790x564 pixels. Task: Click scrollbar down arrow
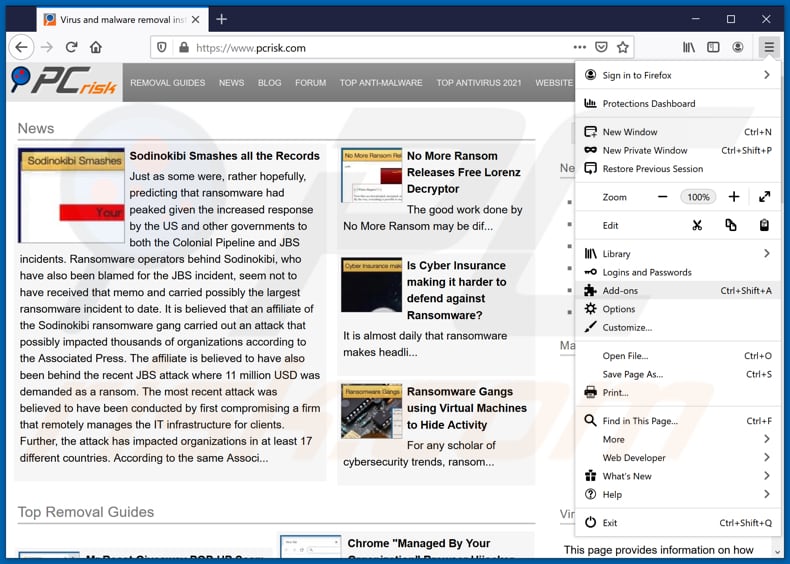pyautogui.click(x=777, y=551)
